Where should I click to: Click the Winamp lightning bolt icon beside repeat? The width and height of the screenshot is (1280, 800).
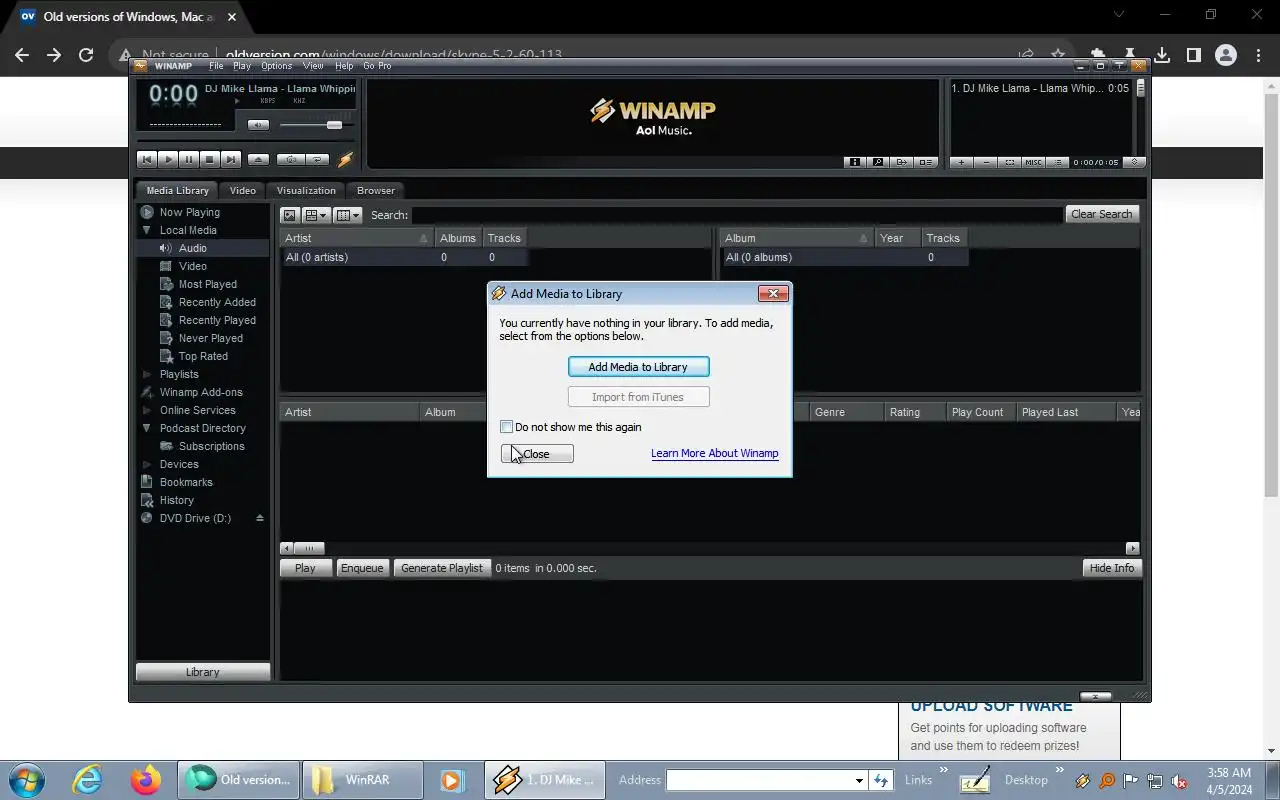345,159
